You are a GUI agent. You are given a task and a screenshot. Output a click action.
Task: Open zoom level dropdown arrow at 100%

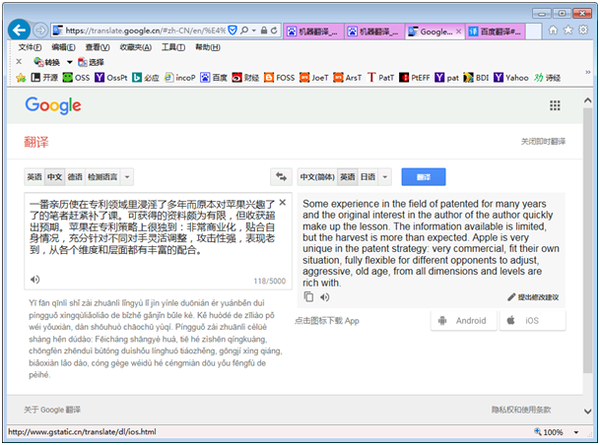click(576, 432)
